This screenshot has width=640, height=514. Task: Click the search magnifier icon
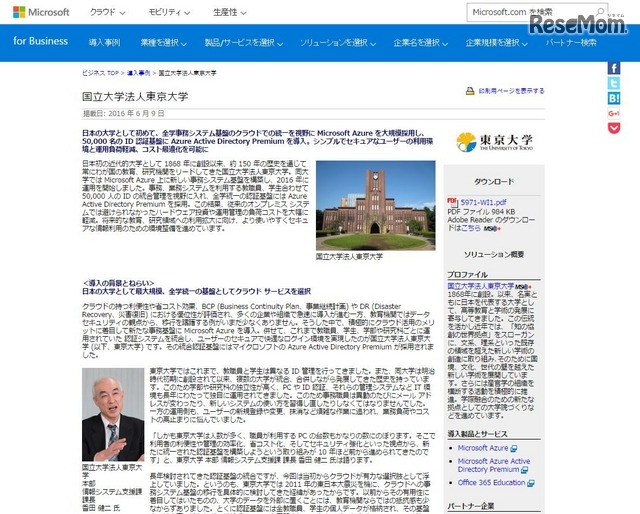coord(600,12)
